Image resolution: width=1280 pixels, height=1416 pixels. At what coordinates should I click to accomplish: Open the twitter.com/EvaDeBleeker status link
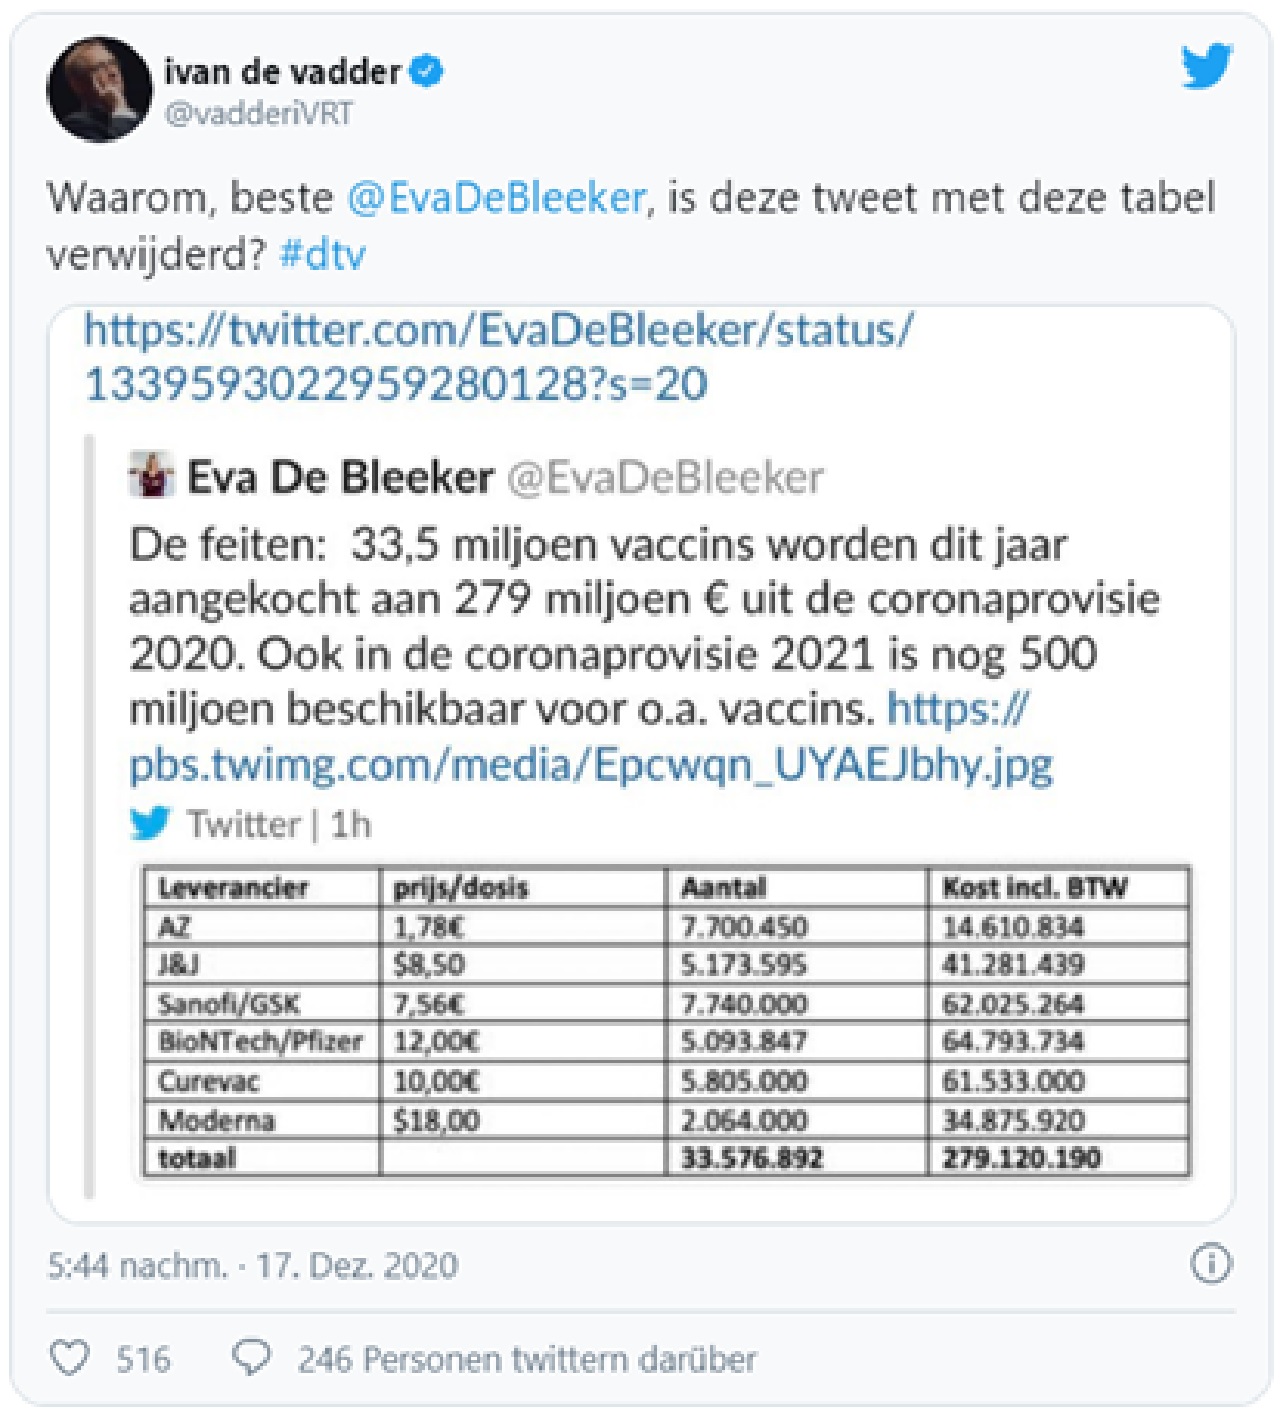point(498,357)
